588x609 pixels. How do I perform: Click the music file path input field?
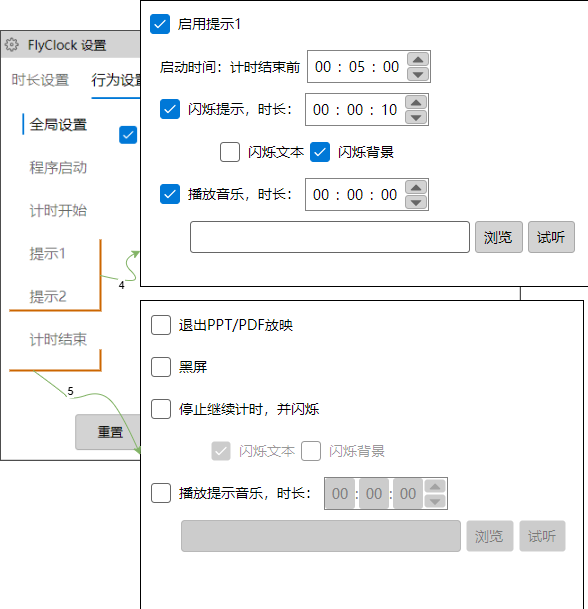click(330, 237)
